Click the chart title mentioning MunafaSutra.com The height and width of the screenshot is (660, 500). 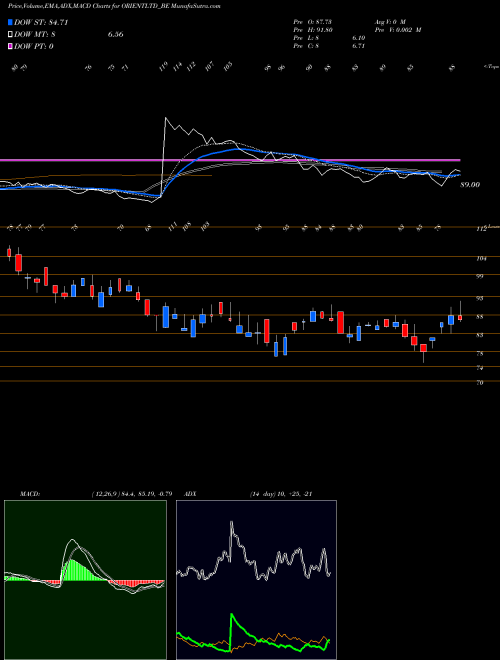click(x=114, y=6)
